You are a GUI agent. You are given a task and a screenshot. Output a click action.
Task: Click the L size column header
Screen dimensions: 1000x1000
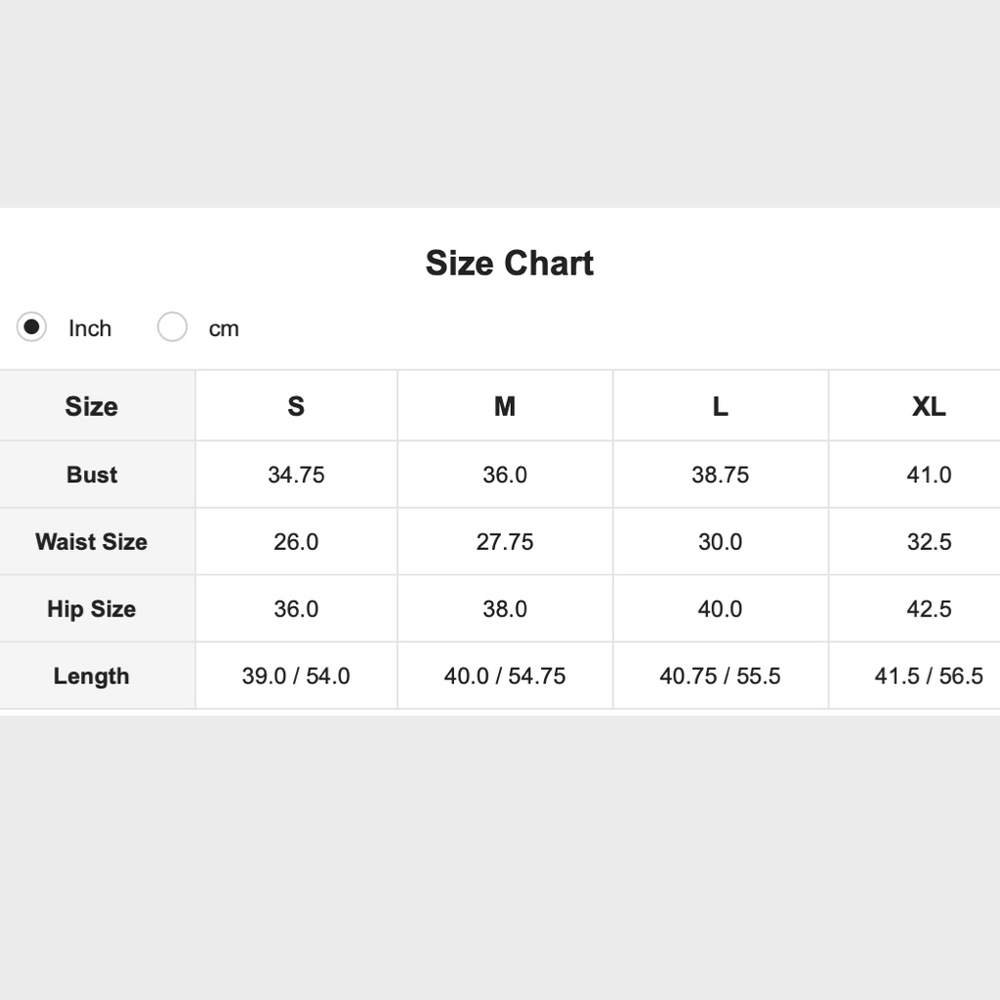pyautogui.click(x=720, y=406)
